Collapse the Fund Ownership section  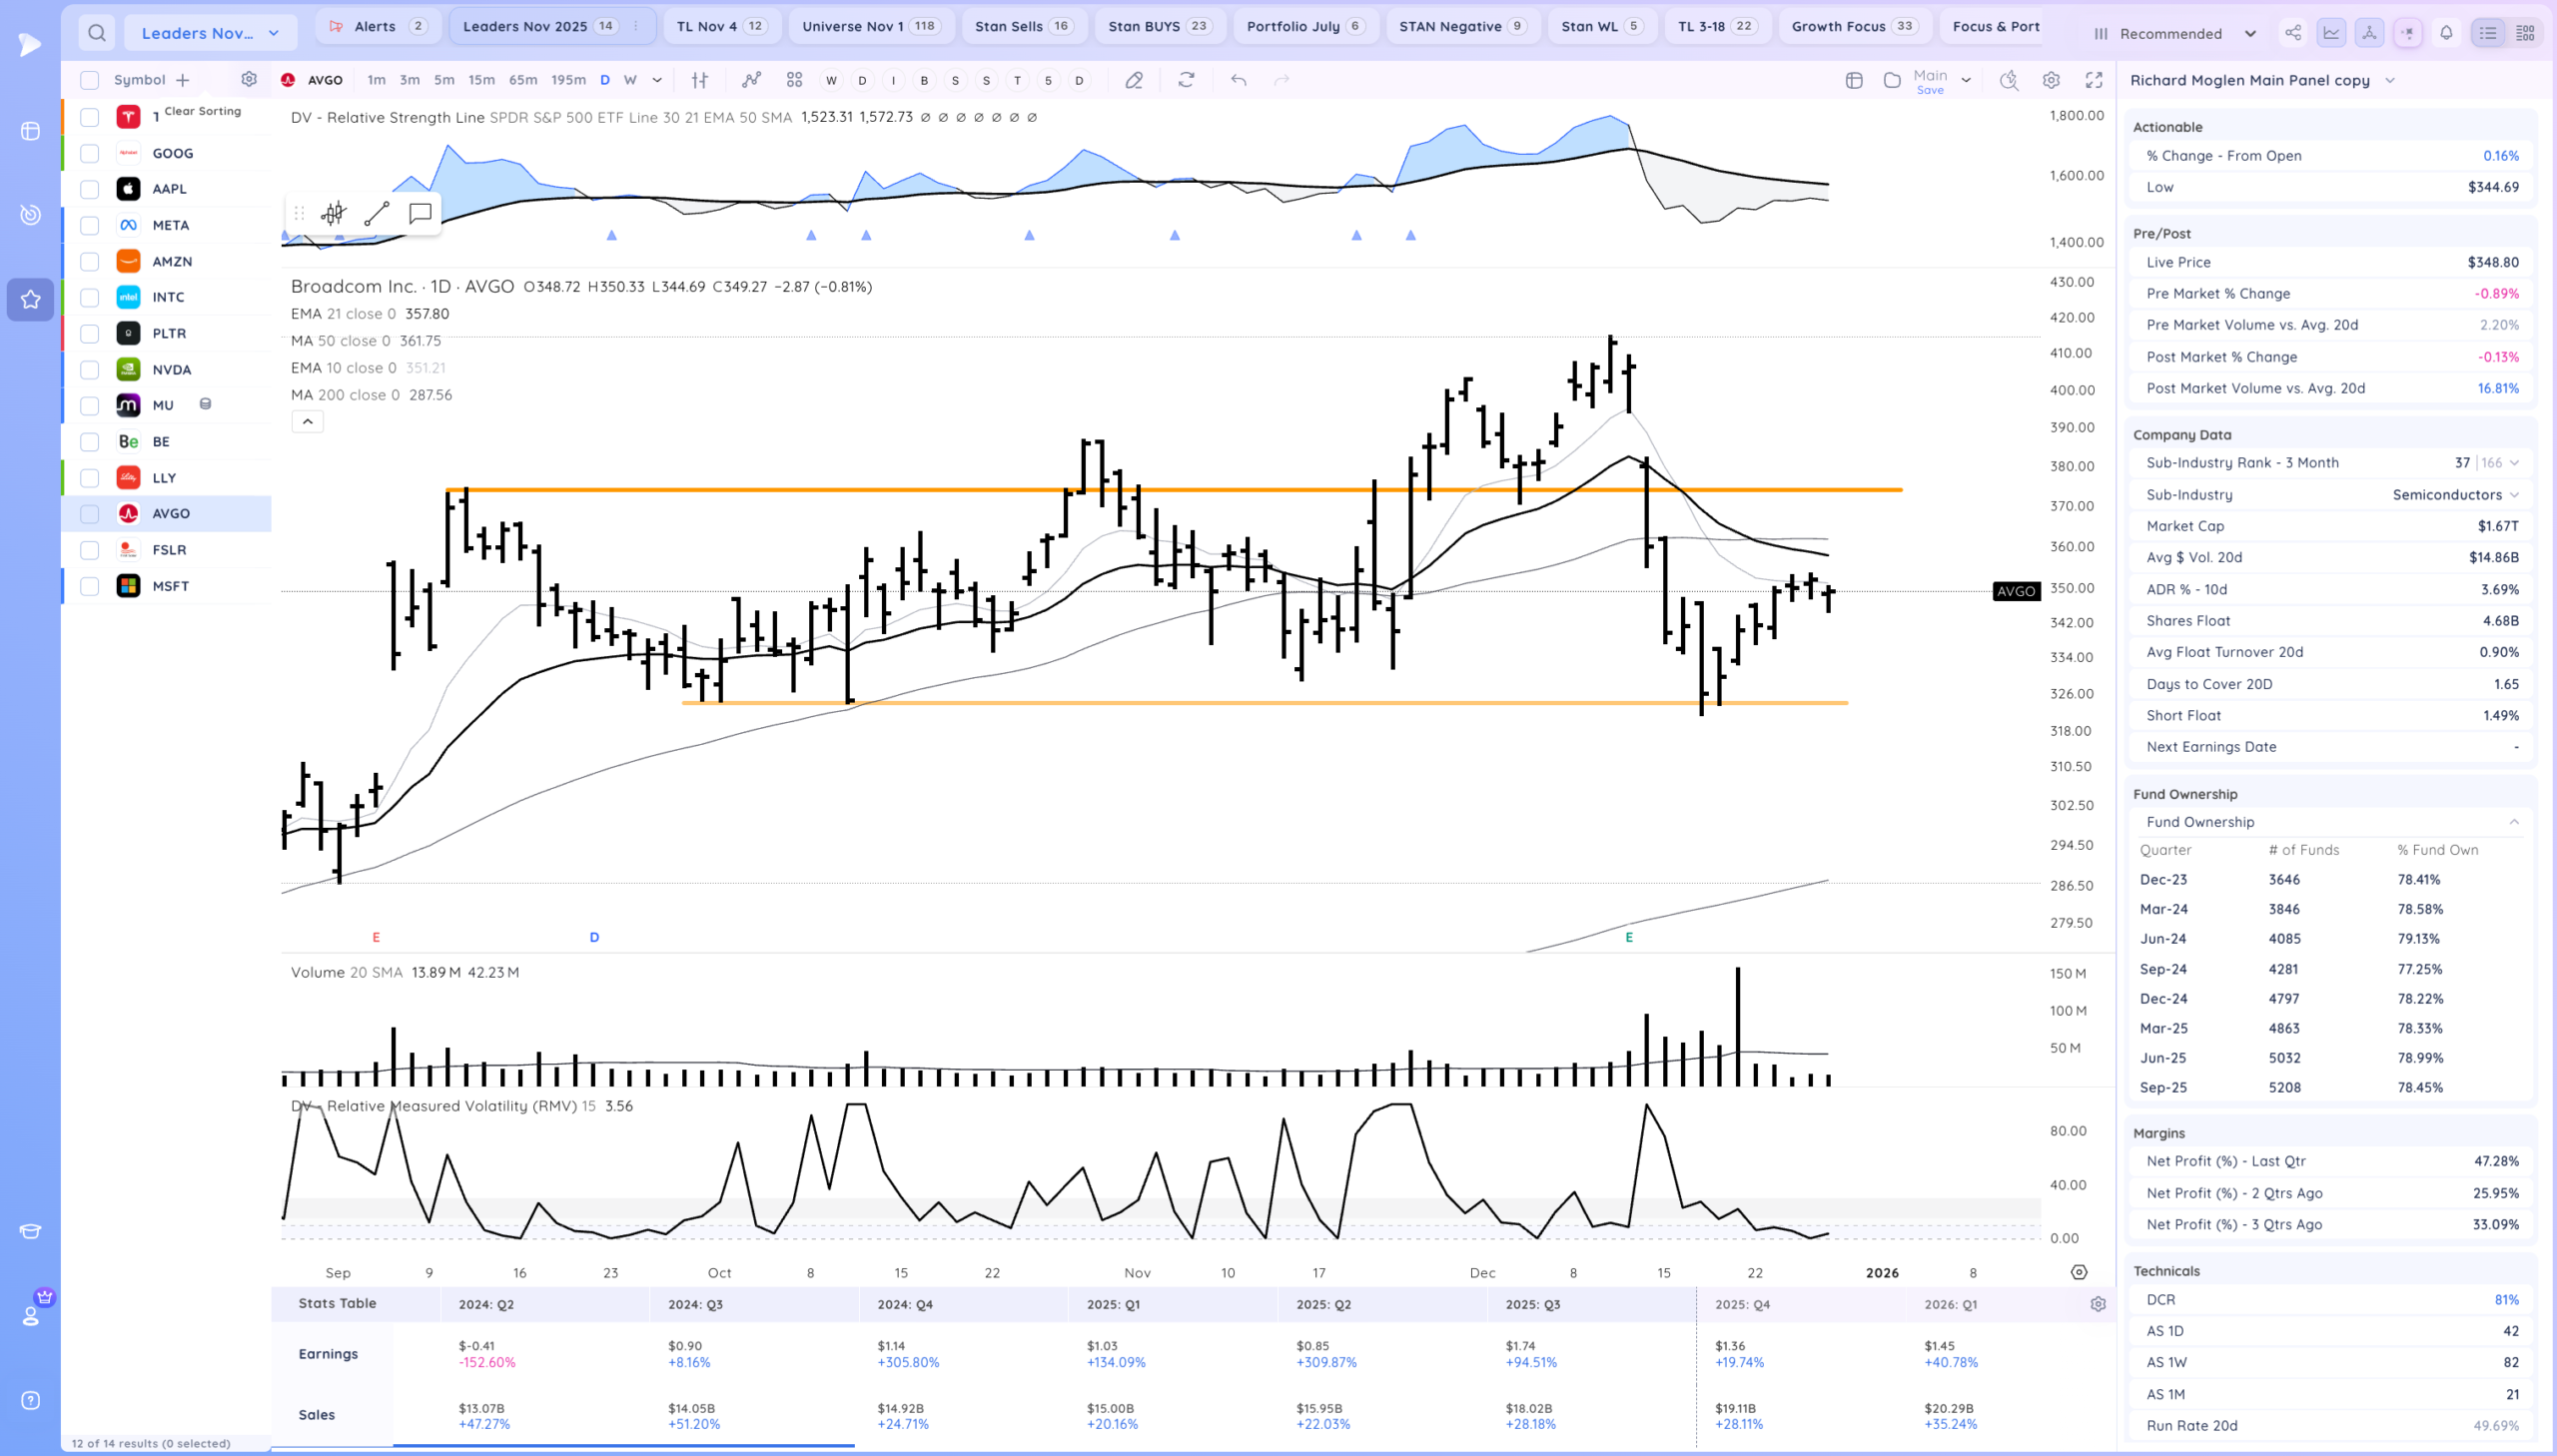point(2513,822)
